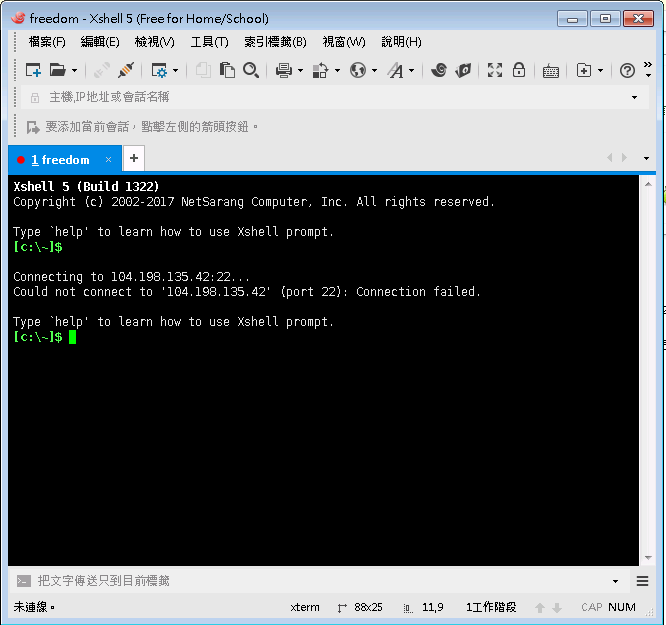Expand the Print icon dropdown arrow
This screenshot has width=666, height=625.
click(300, 71)
